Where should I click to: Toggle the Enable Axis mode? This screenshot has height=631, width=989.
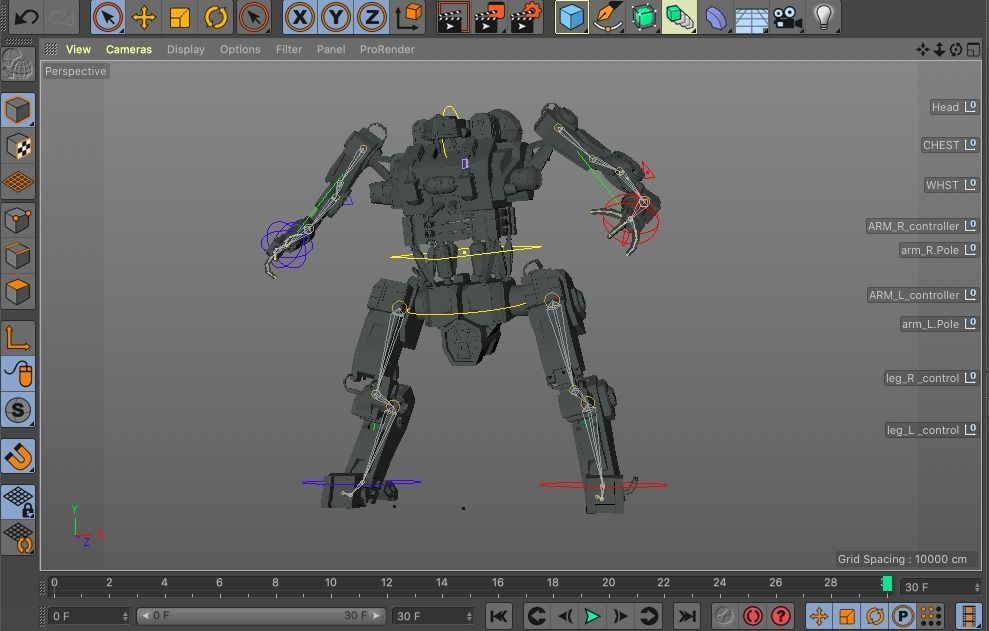pyautogui.click(x=18, y=338)
